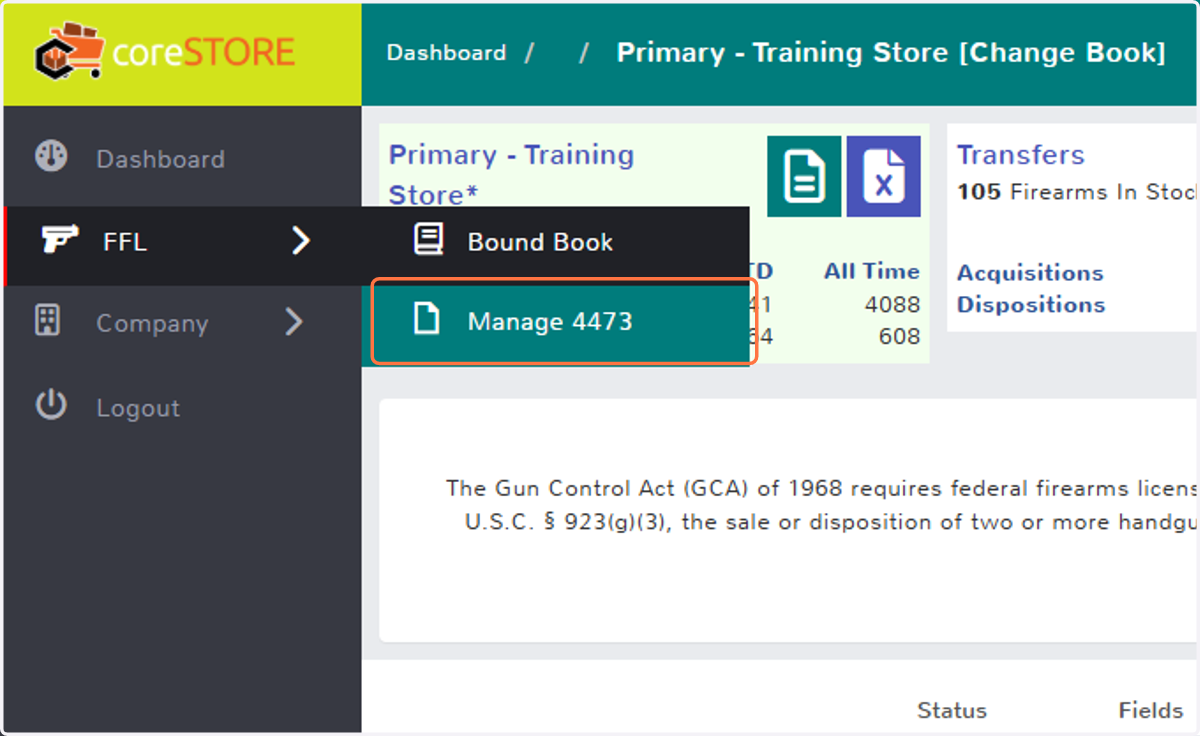Open the Transfers heading link
This screenshot has width=1200, height=736.
[x=1020, y=155]
